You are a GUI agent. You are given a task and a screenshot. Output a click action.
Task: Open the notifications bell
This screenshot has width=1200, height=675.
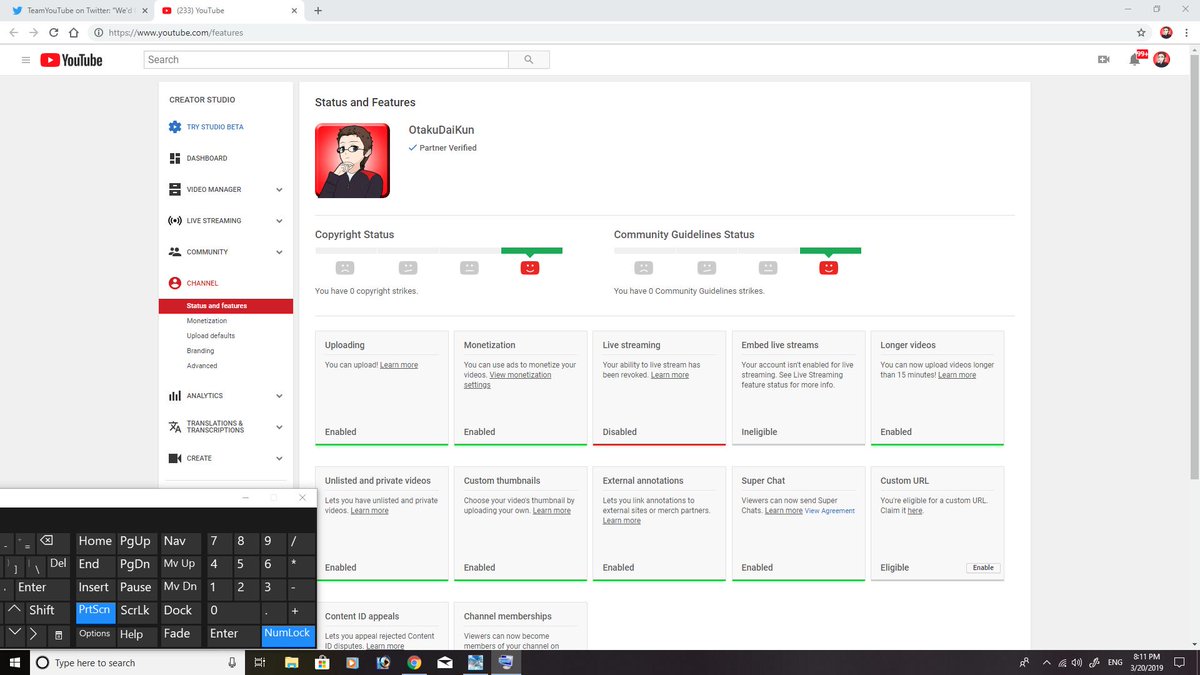coord(1135,60)
